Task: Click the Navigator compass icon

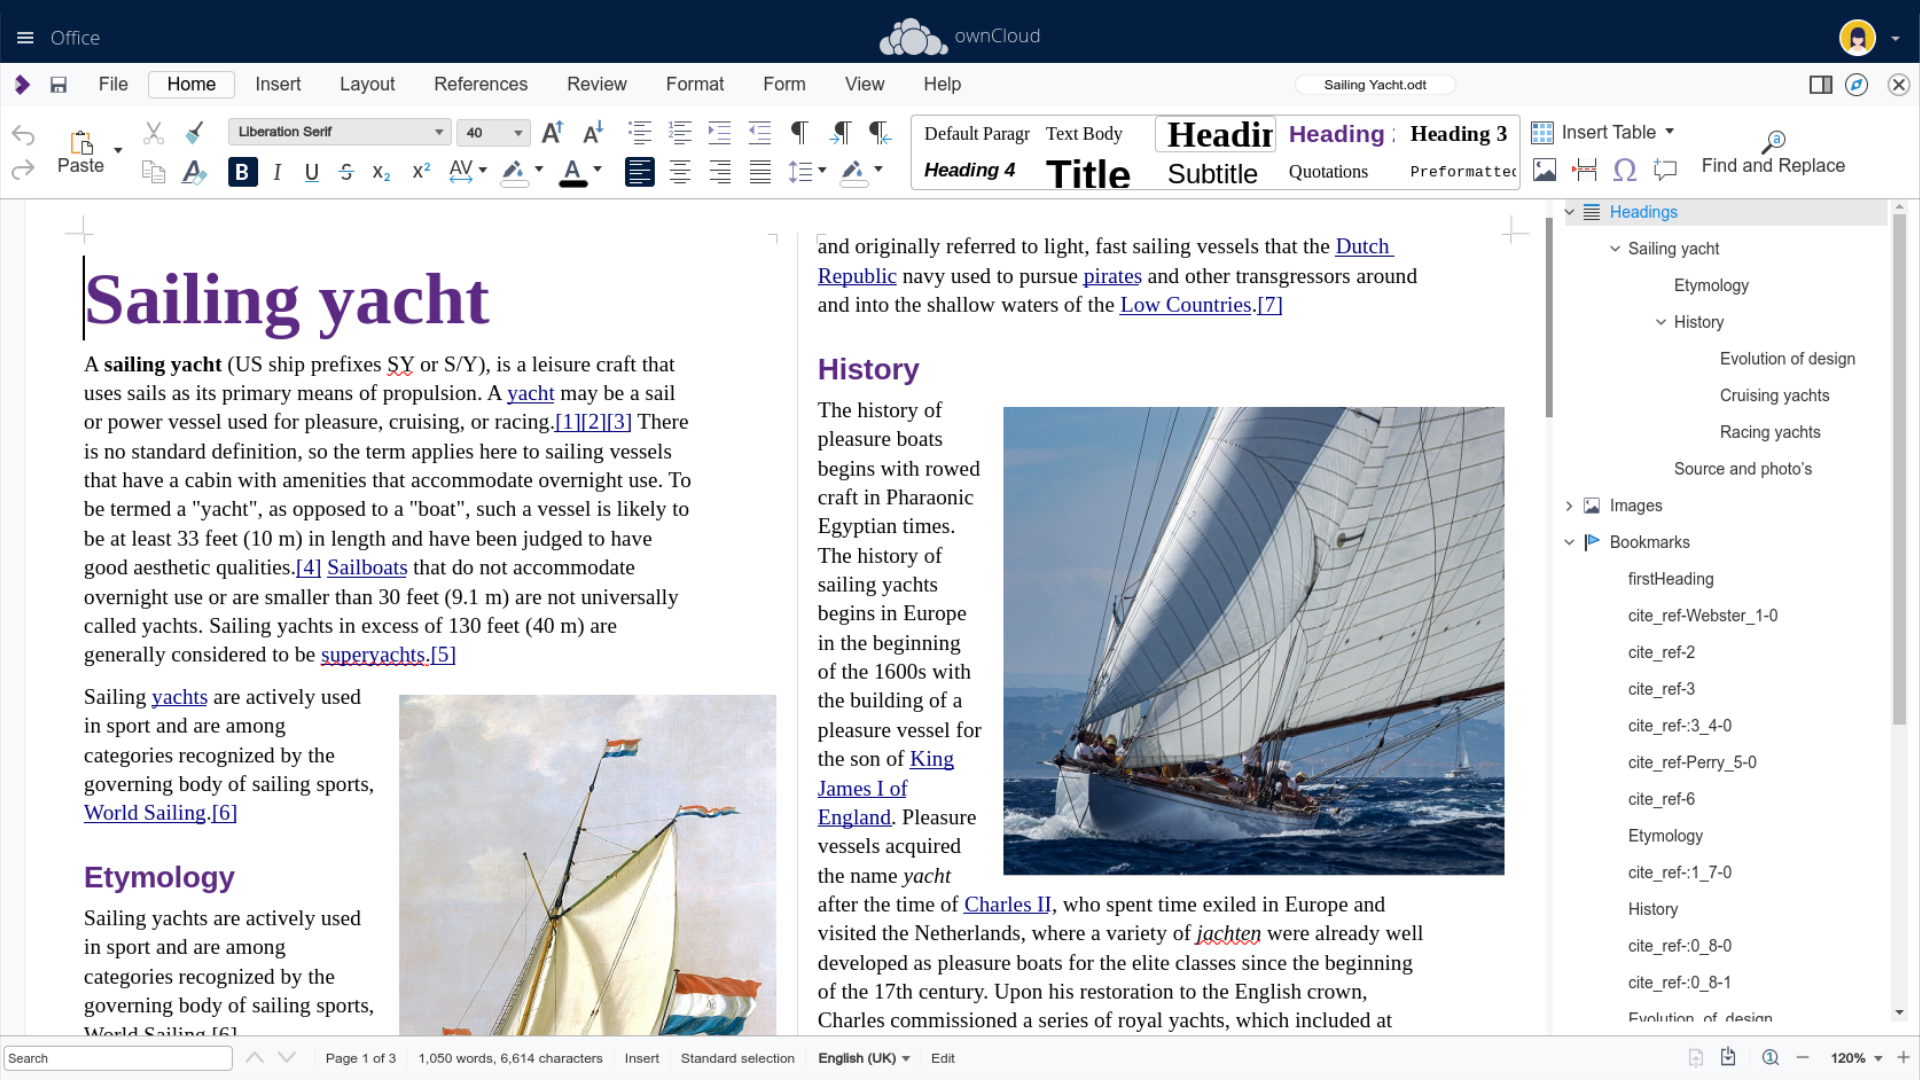Action: point(1857,85)
